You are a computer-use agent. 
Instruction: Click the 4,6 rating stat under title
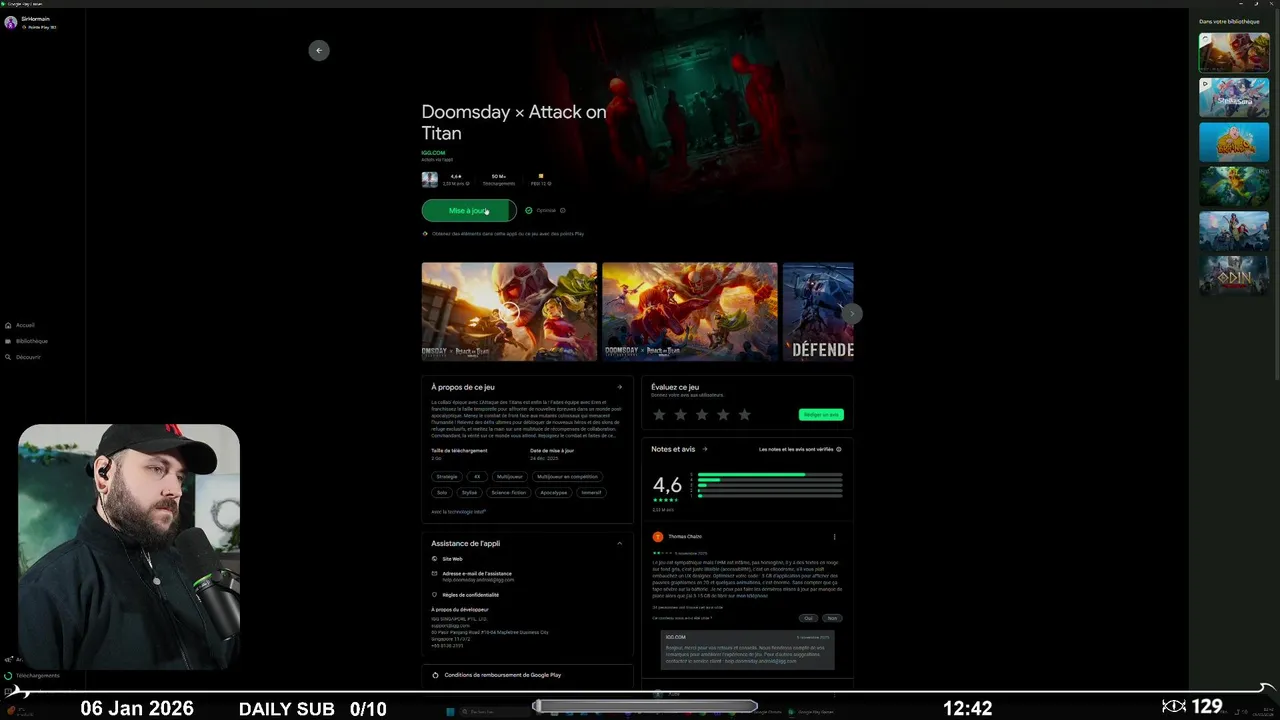[x=455, y=179]
